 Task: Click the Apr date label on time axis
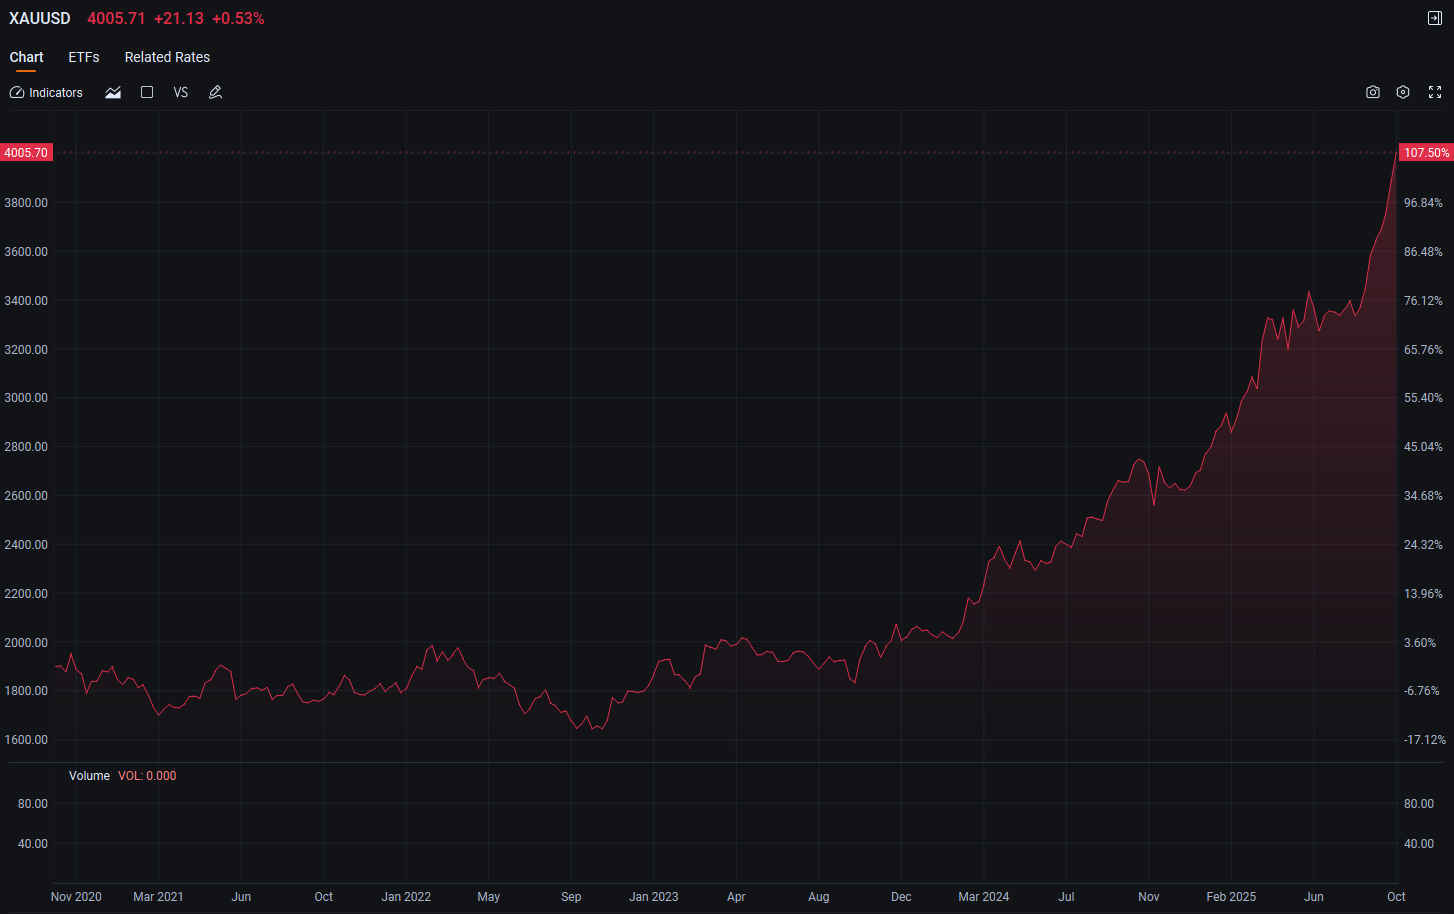[736, 897]
